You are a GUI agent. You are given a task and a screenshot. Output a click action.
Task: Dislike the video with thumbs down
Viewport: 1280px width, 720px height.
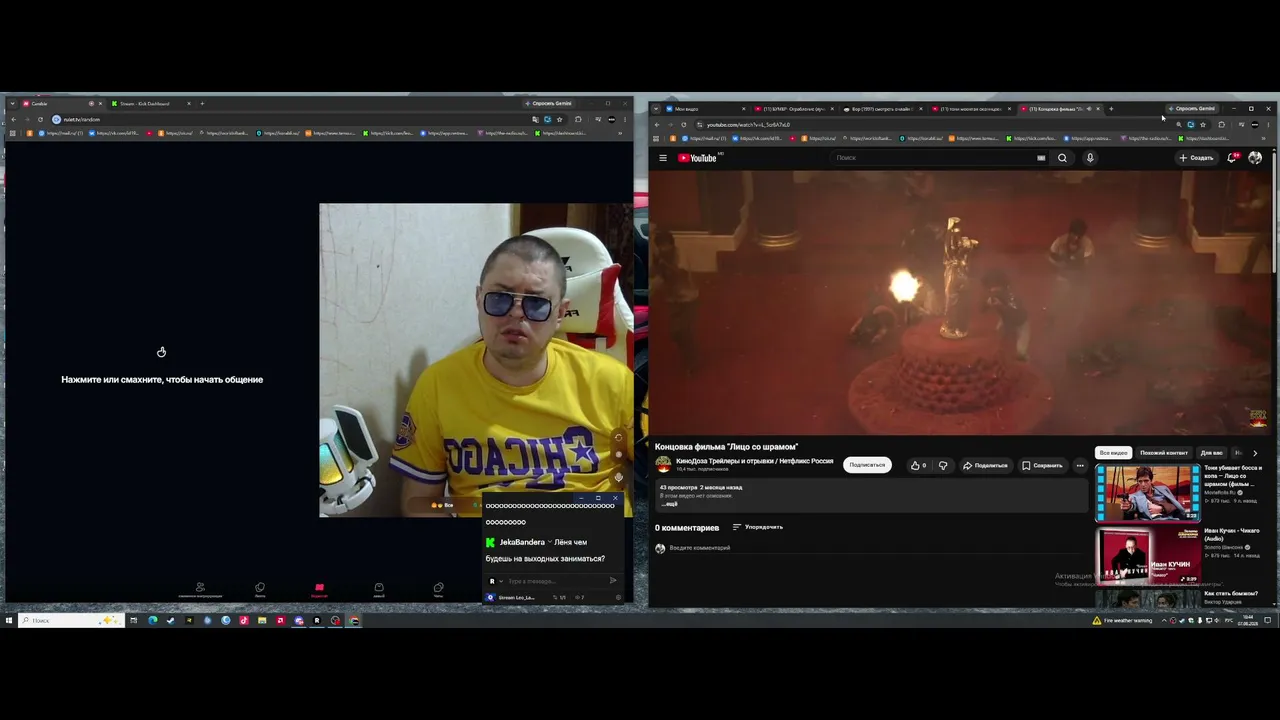point(943,465)
